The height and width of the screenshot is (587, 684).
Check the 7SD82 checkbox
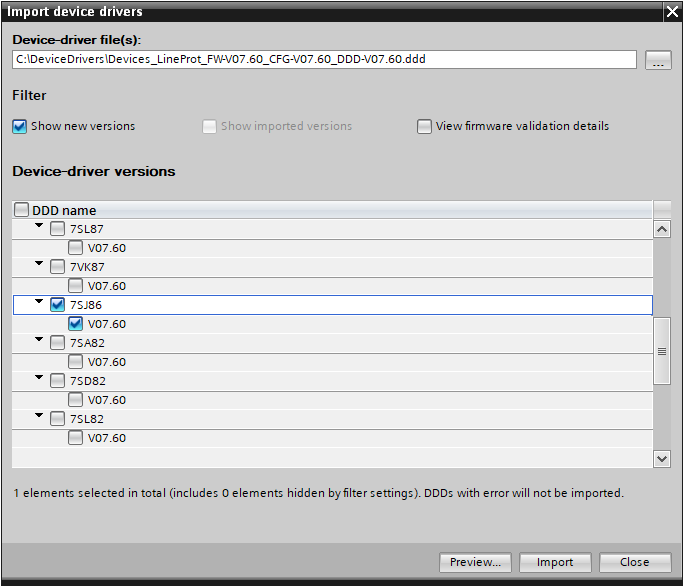tap(58, 381)
